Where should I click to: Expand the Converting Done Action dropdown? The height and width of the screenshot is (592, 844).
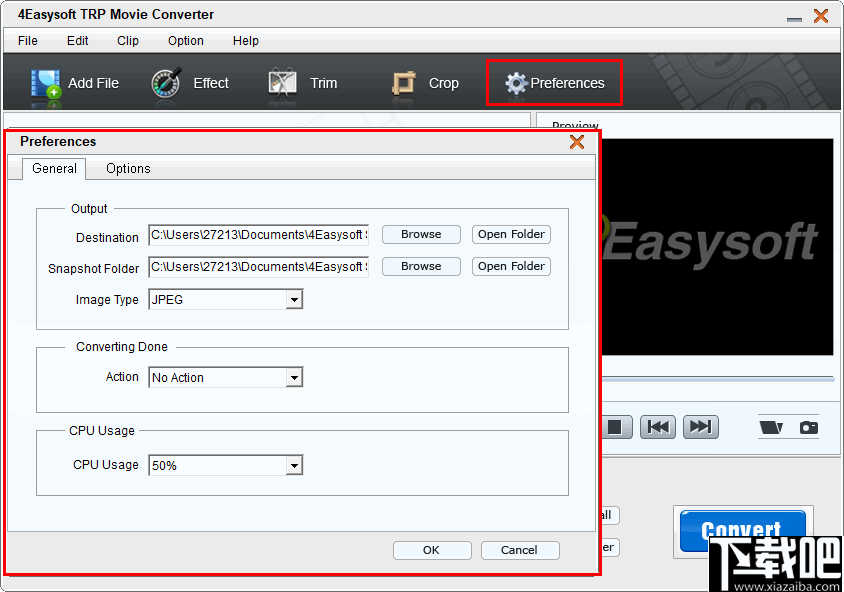[292, 377]
